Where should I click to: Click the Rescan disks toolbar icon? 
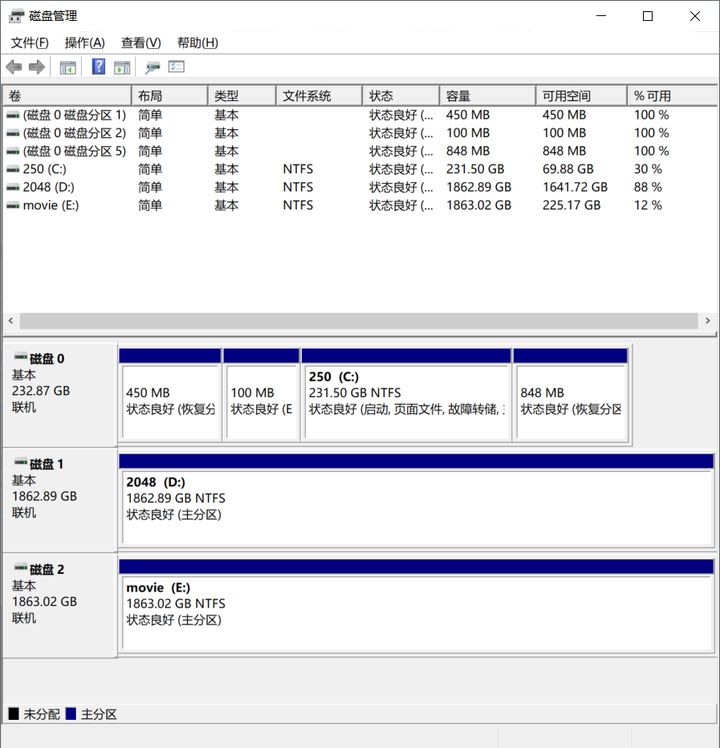click(x=152, y=68)
